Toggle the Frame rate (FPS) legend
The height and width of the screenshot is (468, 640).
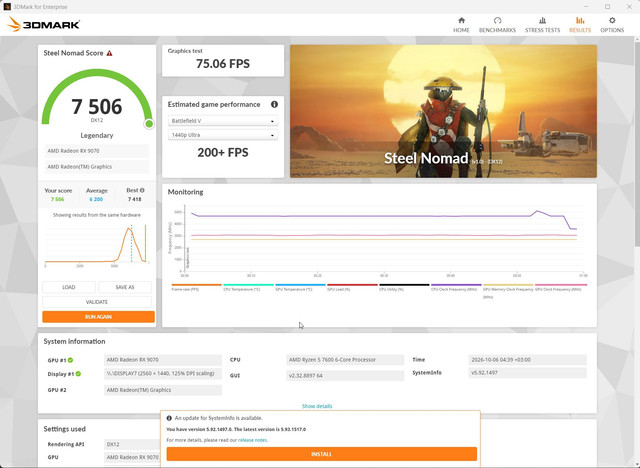tap(196, 287)
